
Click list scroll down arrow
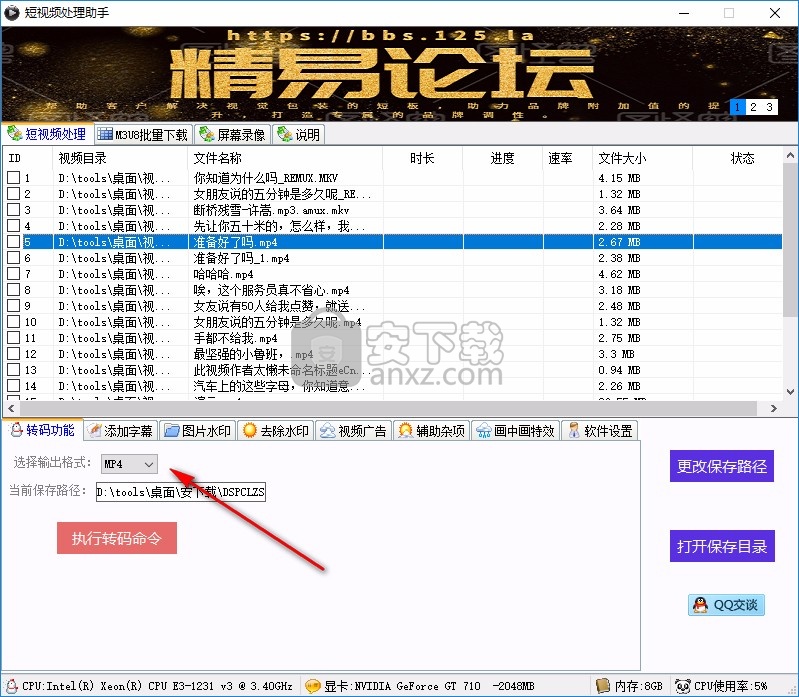790,392
